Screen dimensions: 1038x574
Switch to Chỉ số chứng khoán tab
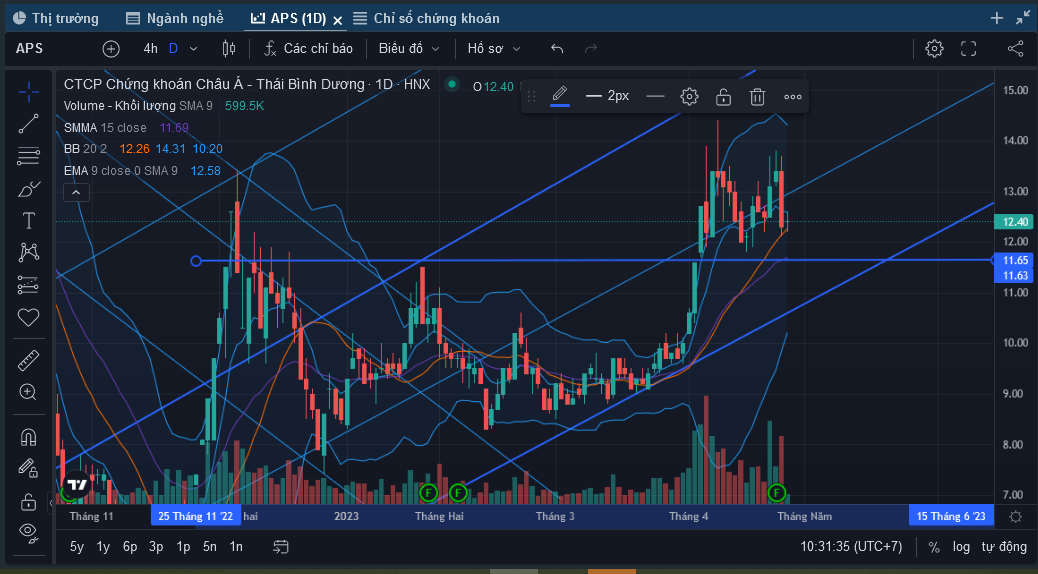[x=426, y=19]
